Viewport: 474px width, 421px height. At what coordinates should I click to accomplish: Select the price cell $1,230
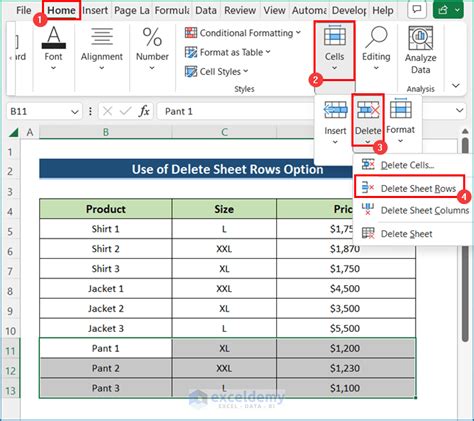346,368
